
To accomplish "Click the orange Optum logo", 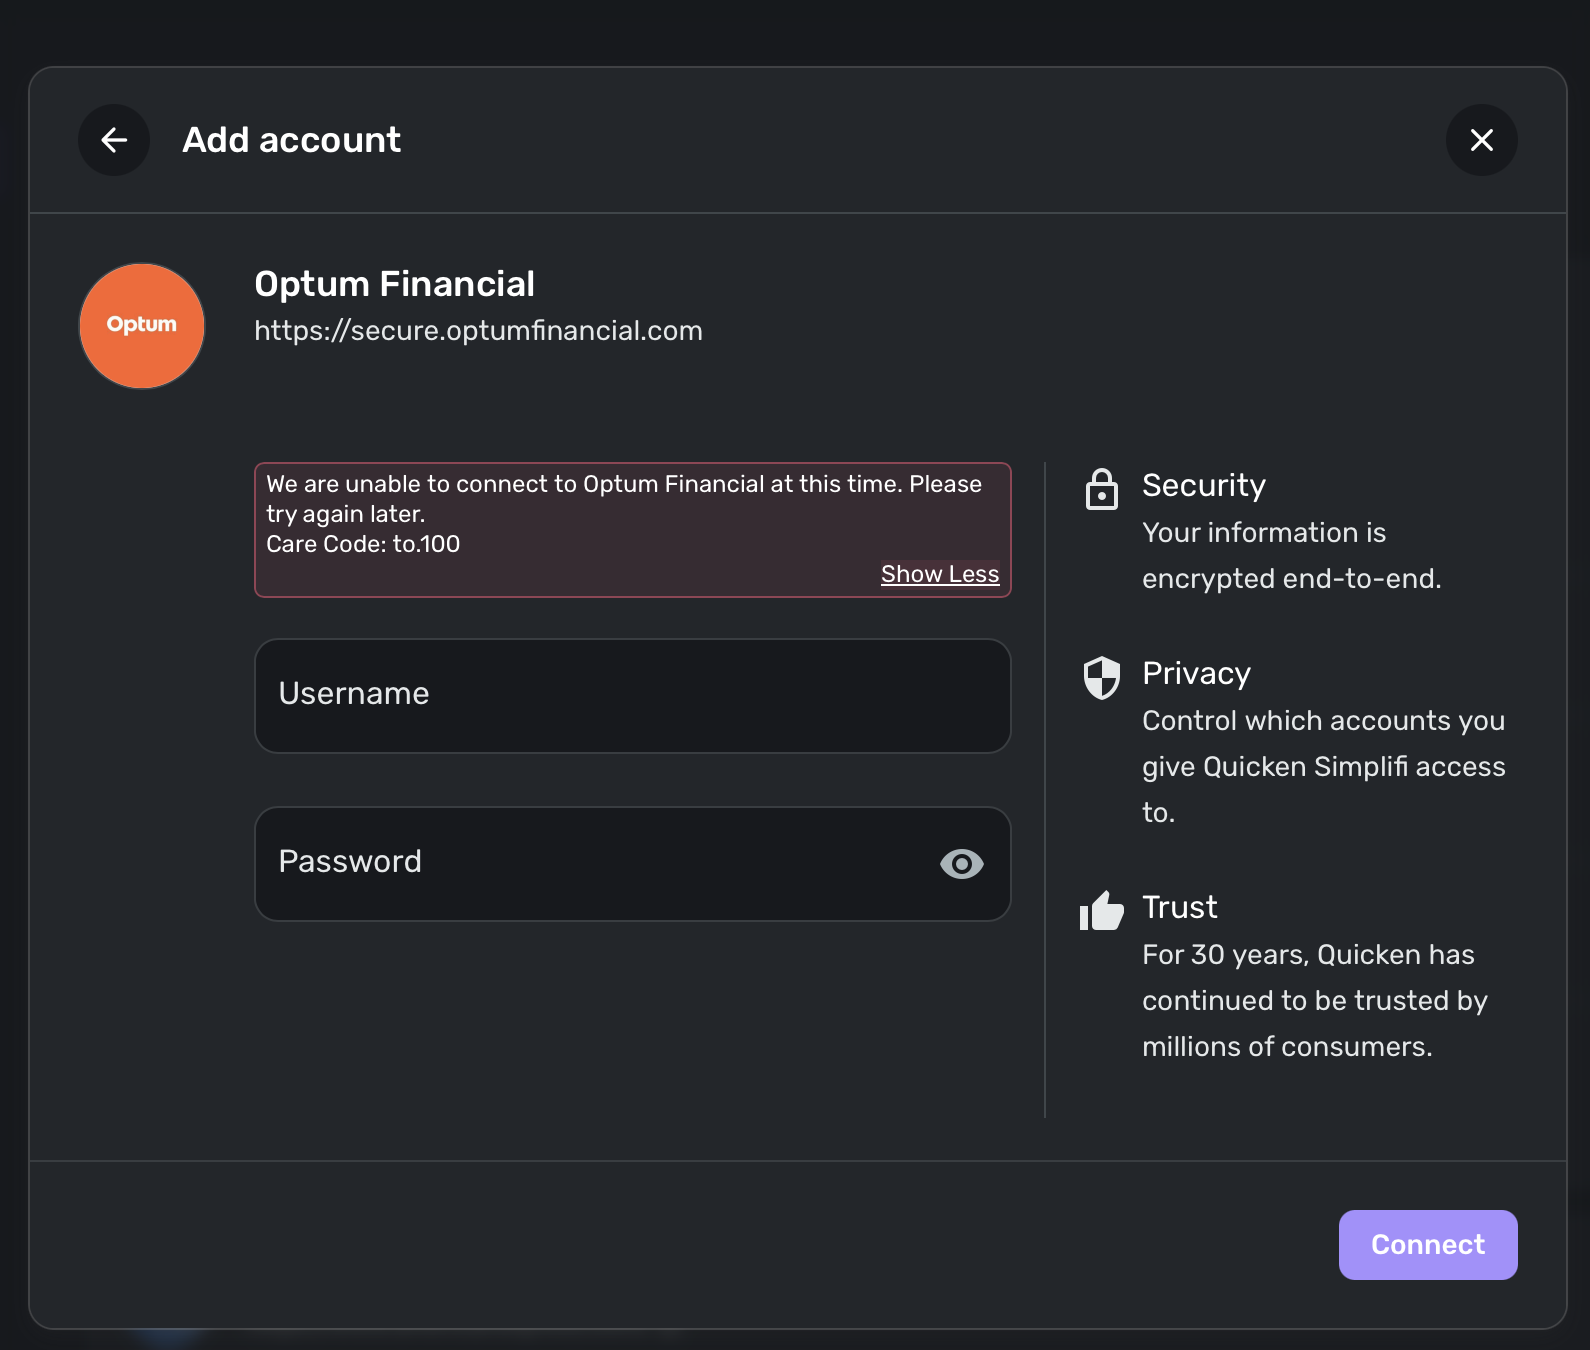I will (x=142, y=326).
